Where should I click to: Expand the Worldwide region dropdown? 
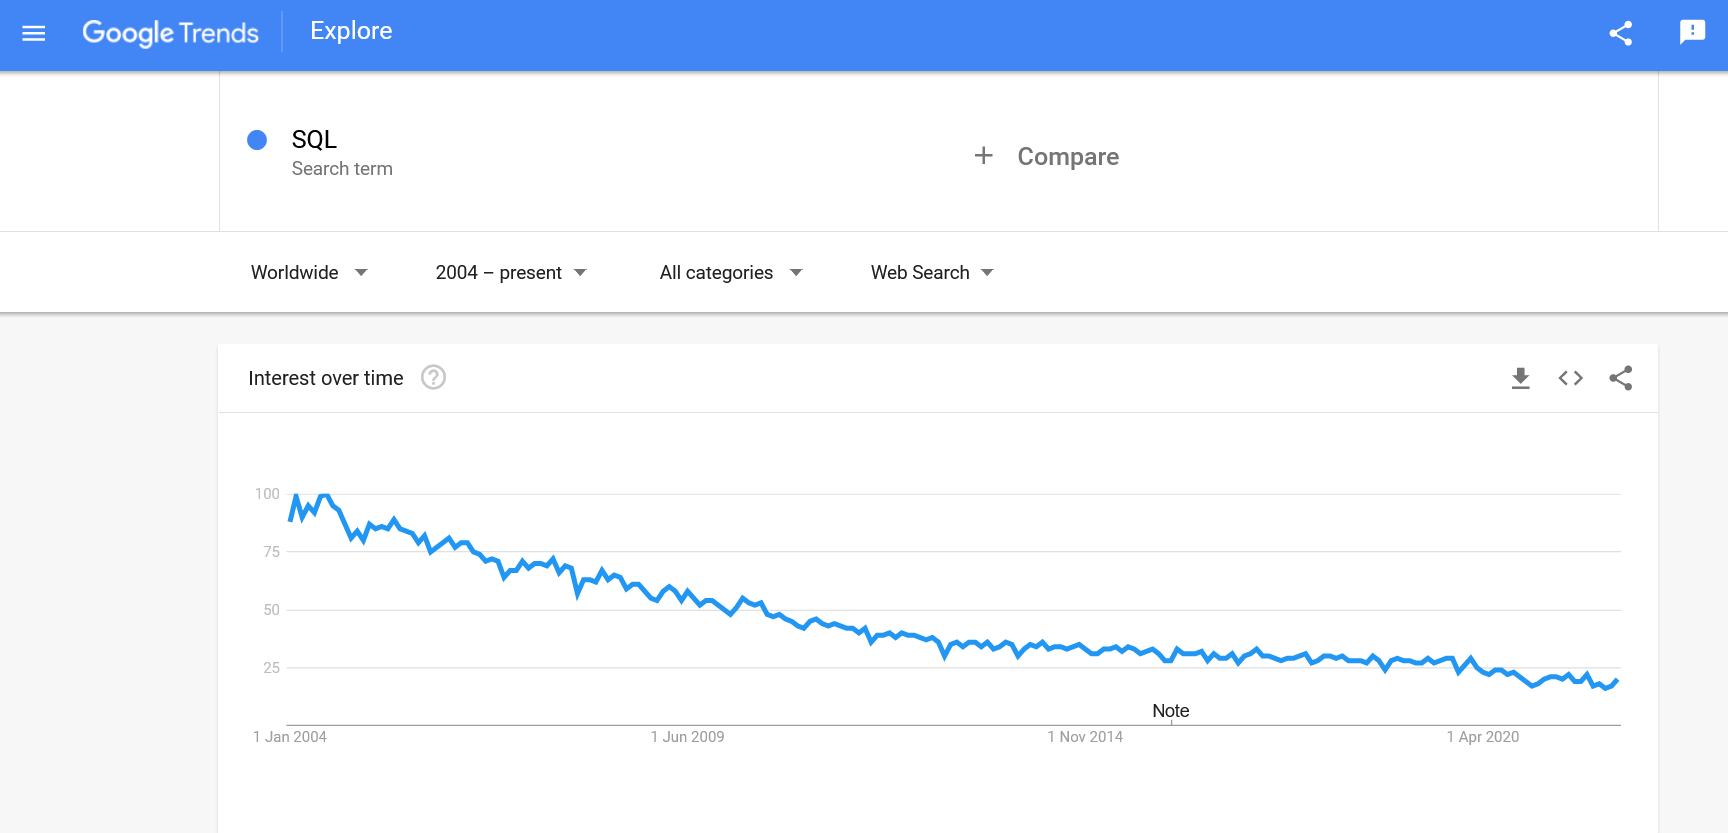click(309, 273)
